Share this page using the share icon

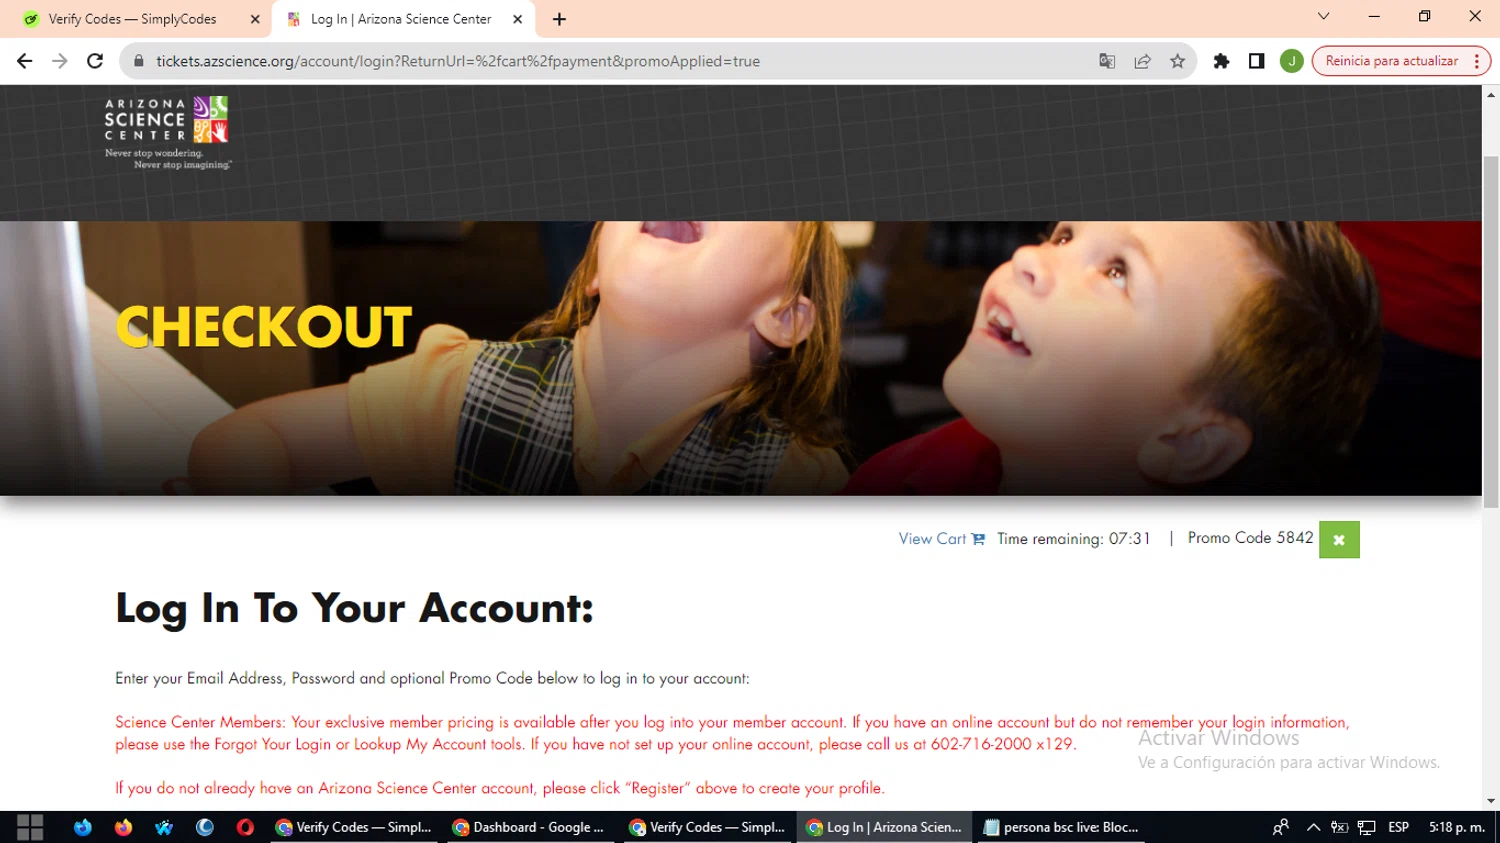click(1142, 61)
